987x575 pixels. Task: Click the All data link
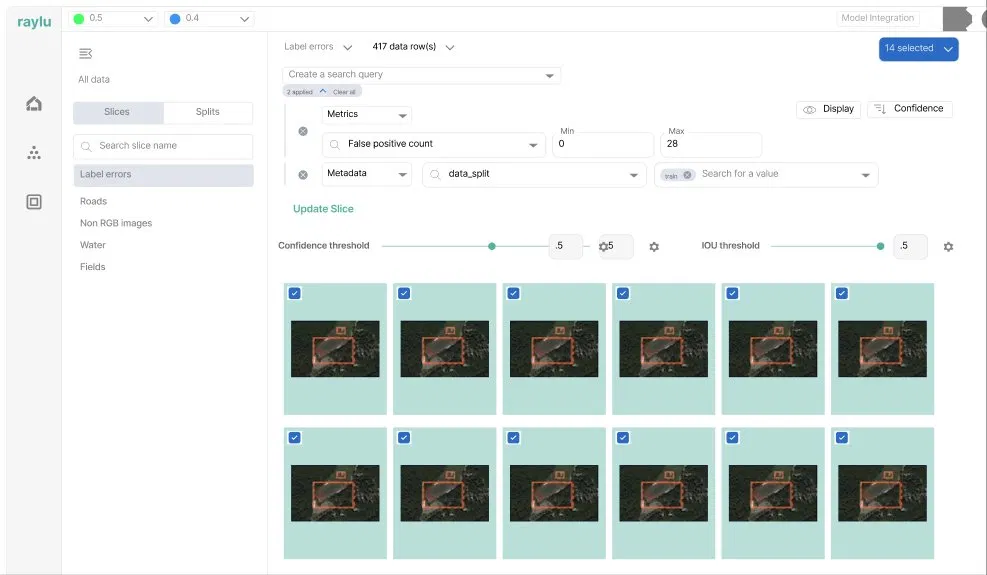94,79
